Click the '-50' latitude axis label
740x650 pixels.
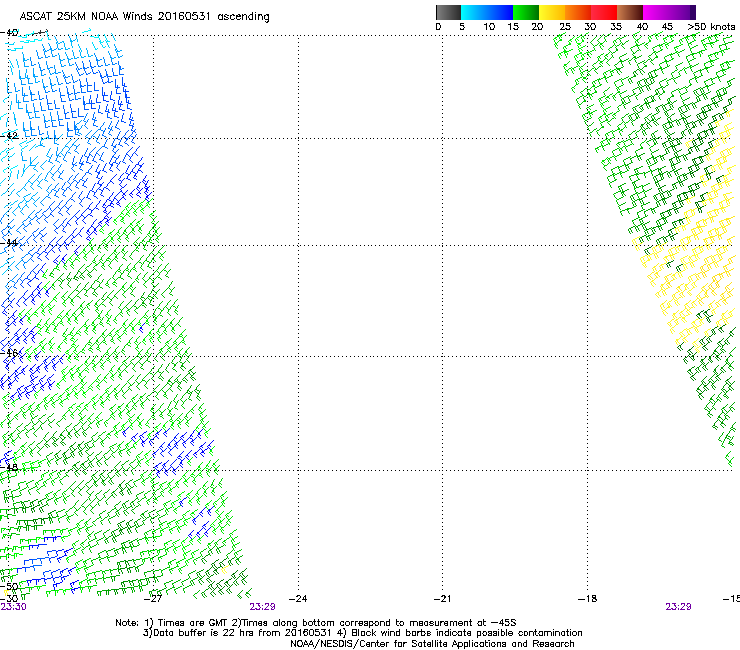pos(9,587)
